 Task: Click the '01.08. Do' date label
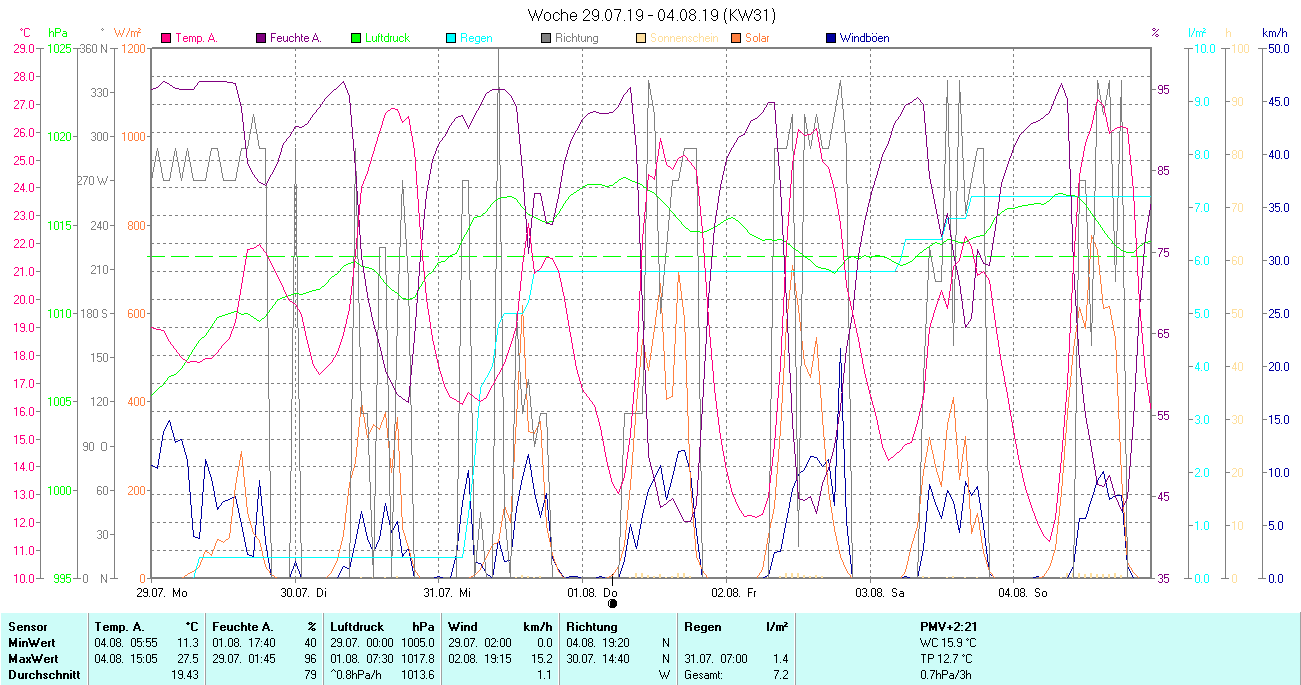[592, 592]
